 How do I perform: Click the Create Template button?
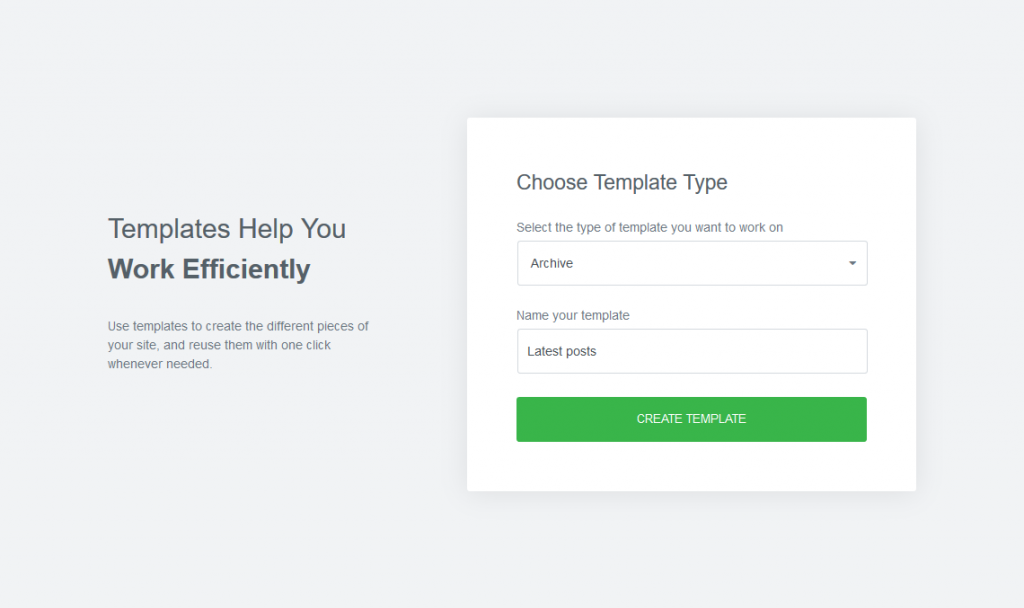(x=691, y=419)
